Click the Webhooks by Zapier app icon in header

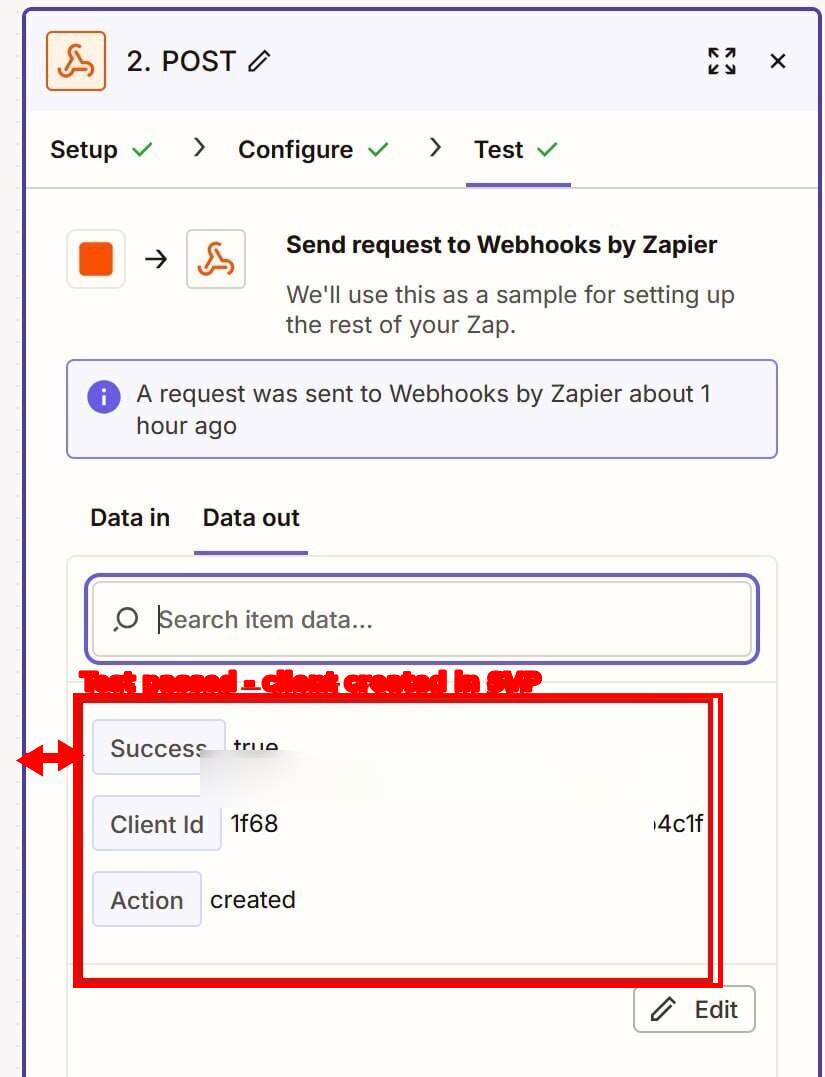pos(76,60)
